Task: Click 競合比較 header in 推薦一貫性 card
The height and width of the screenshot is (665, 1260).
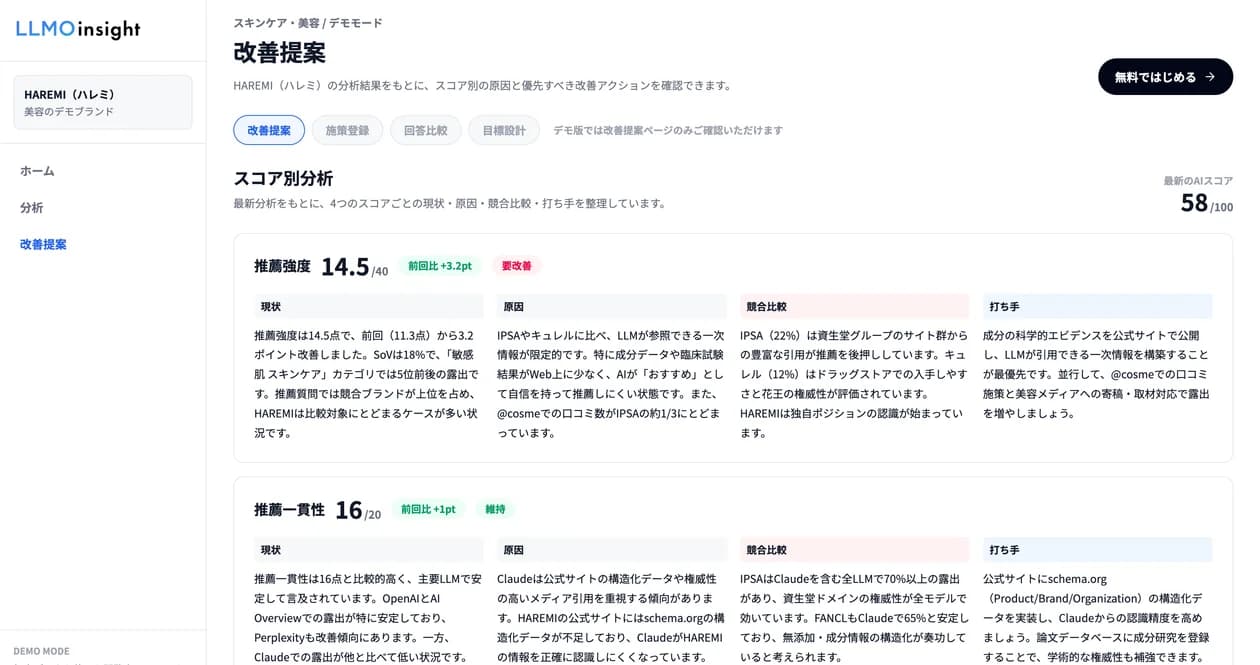Action: (x=855, y=550)
